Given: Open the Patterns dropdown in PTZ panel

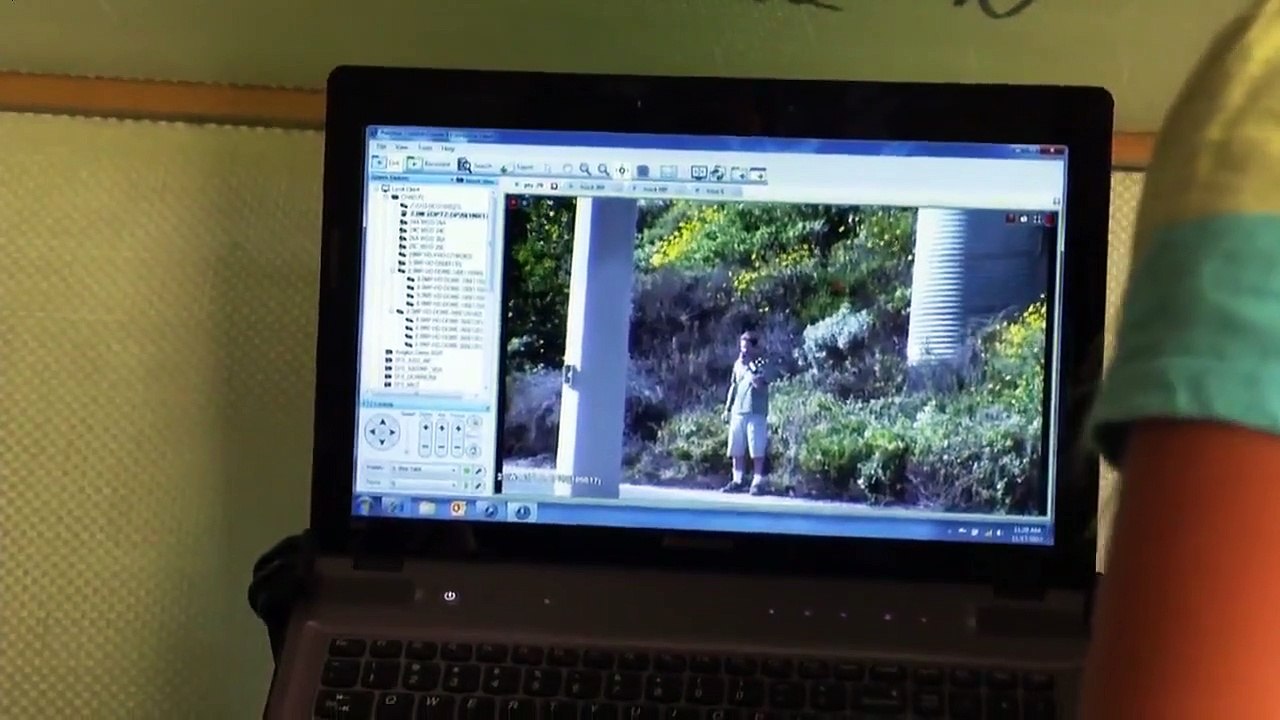Looking at the screenshot, I should (x=424, y=484).
